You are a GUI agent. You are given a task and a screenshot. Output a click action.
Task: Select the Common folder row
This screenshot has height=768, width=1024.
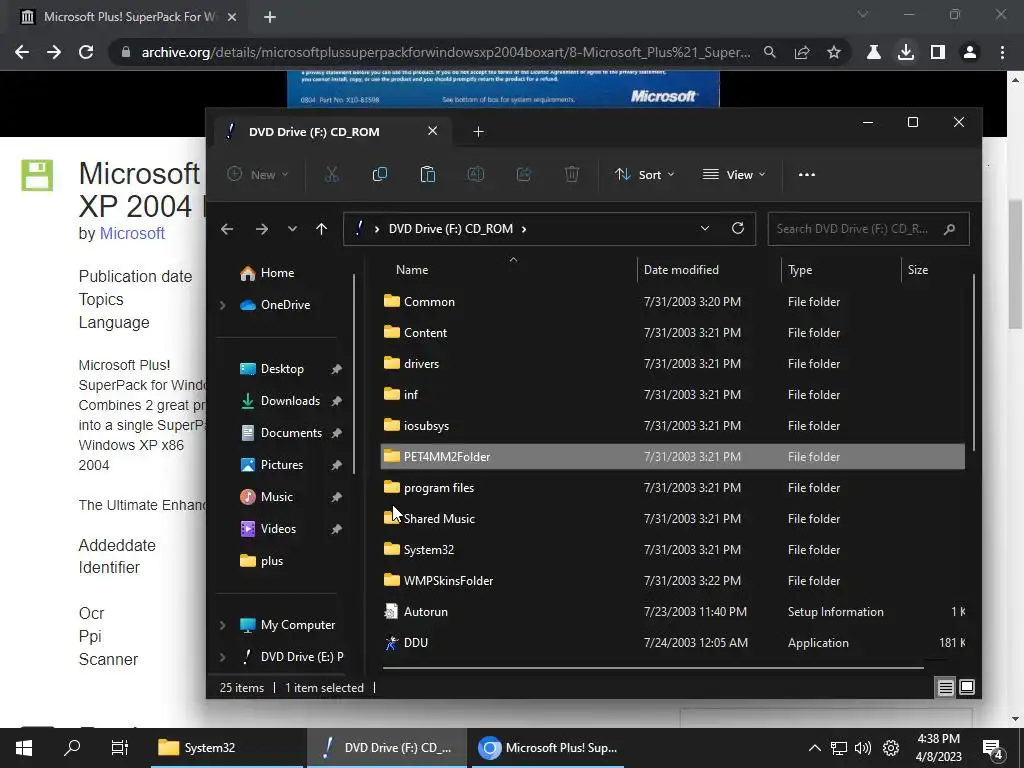673,302
